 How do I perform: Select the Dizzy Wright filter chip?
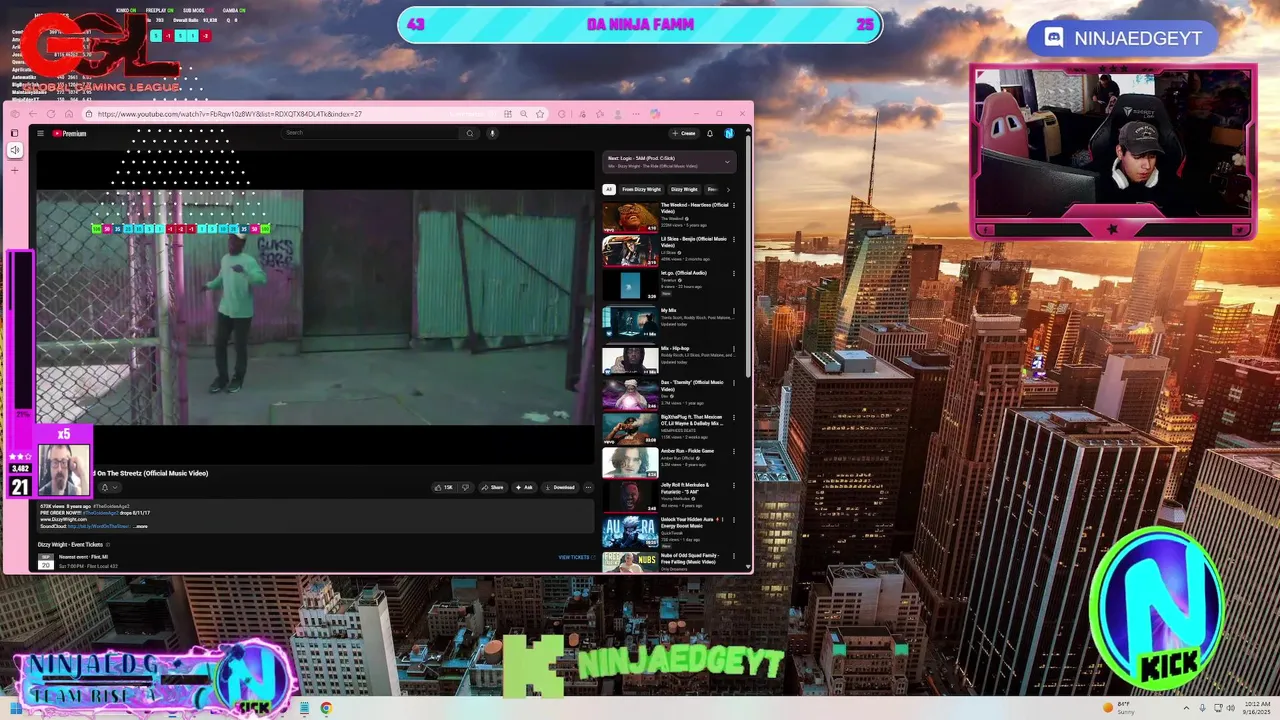(x=684, y=189)
